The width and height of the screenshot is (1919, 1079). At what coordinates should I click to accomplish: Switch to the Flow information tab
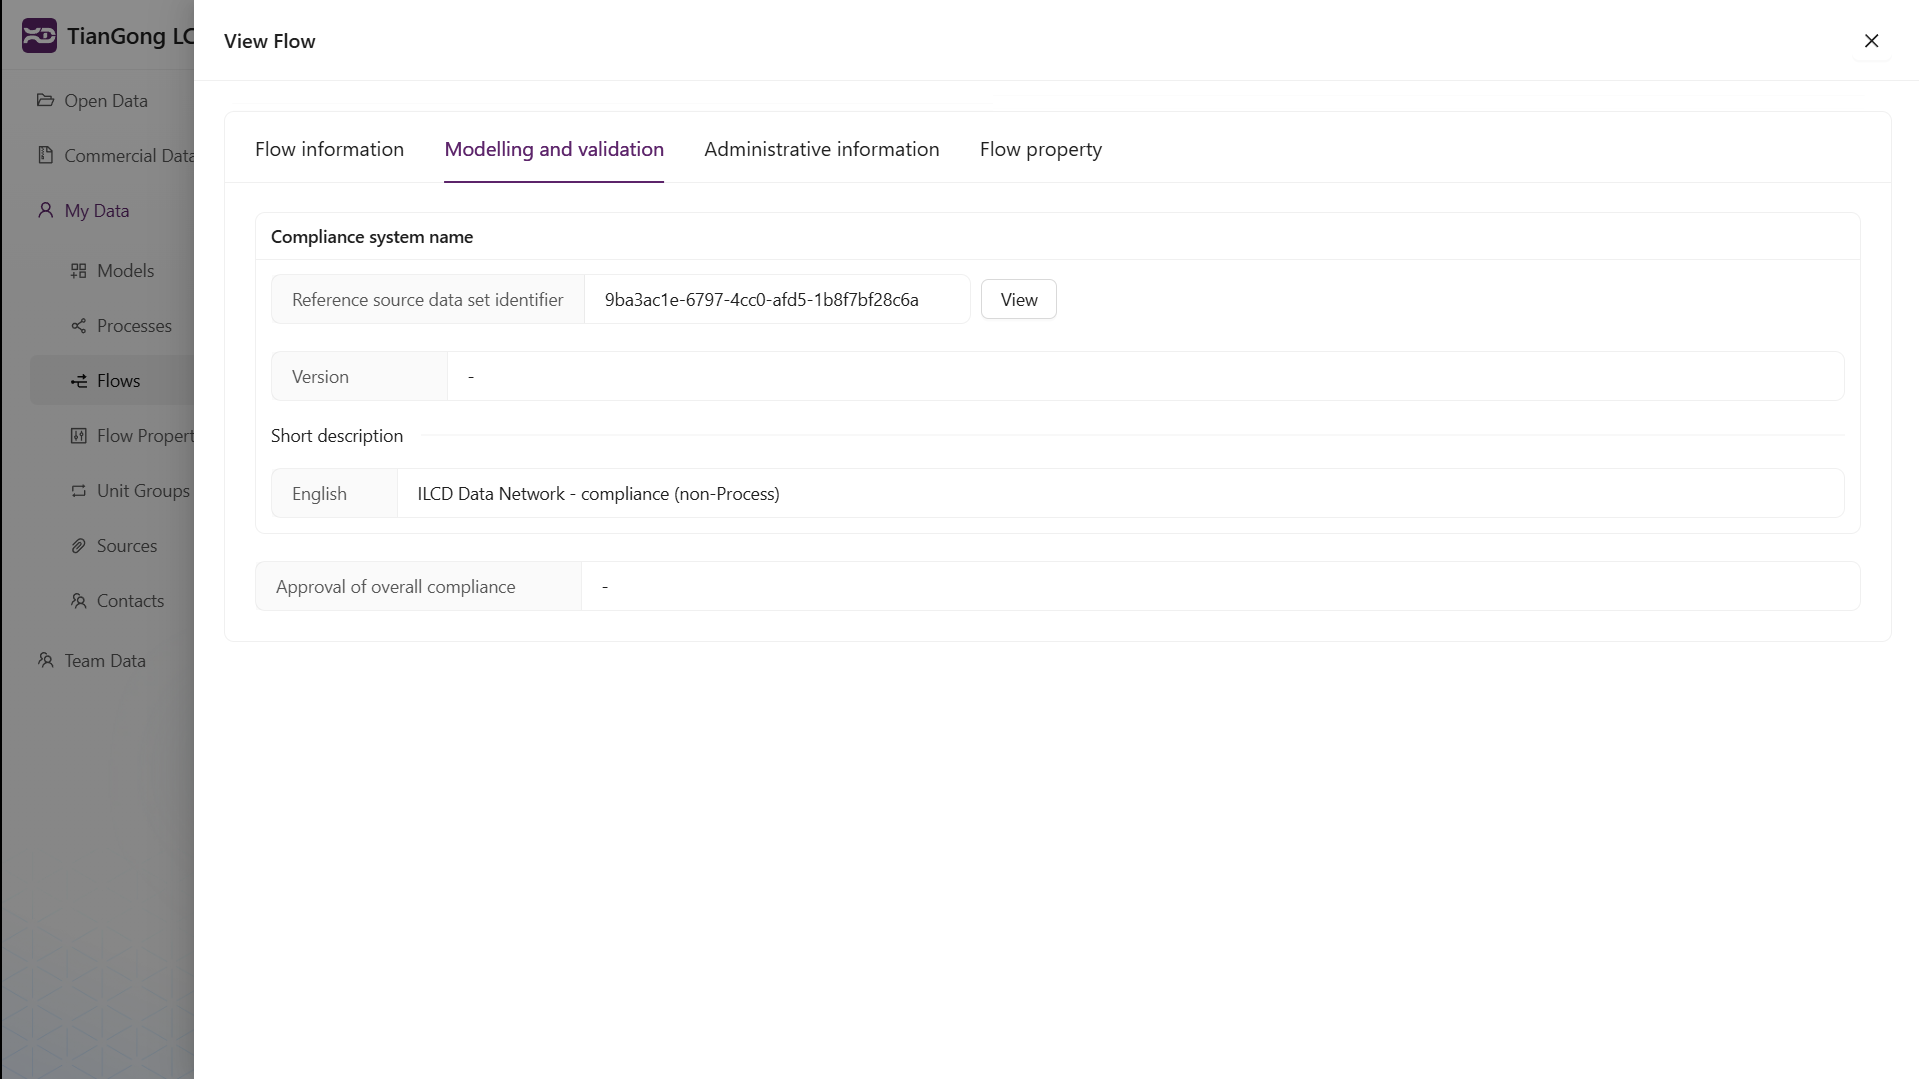[x=329, y=149]
